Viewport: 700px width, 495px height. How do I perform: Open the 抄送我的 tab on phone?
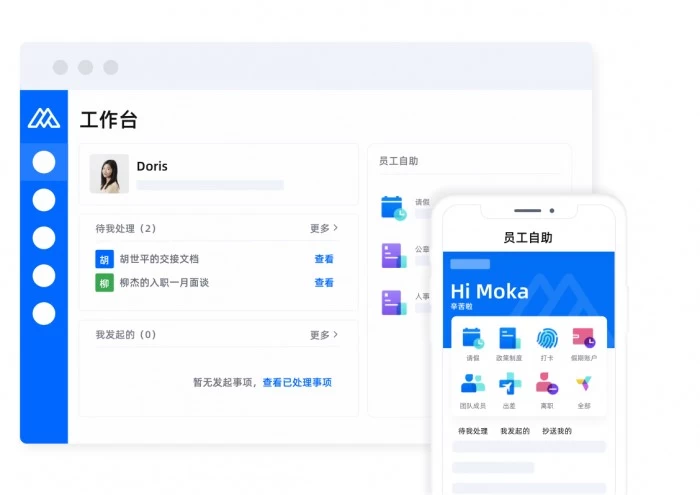(x=557, y=431)
